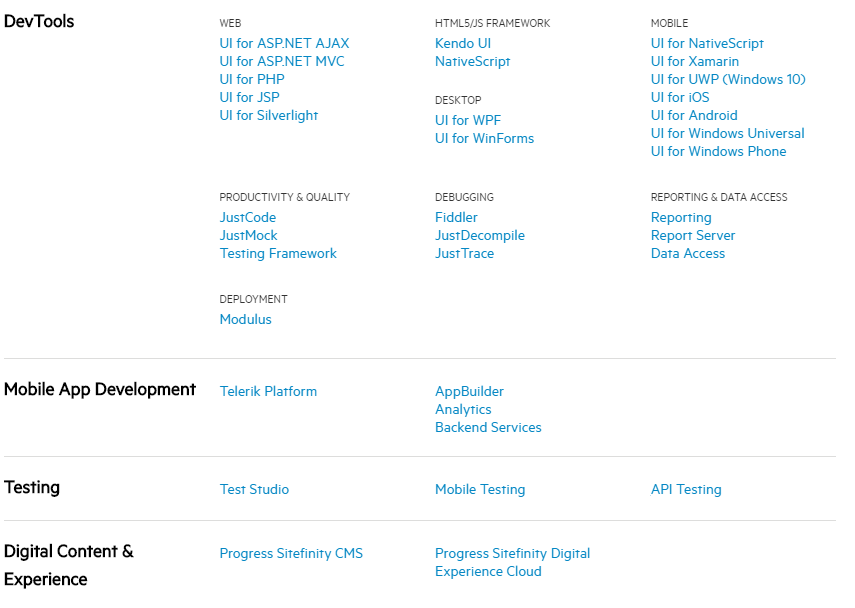
Task: Open the UI for ASP.NET AJAX link
Action: click(284, 44)
